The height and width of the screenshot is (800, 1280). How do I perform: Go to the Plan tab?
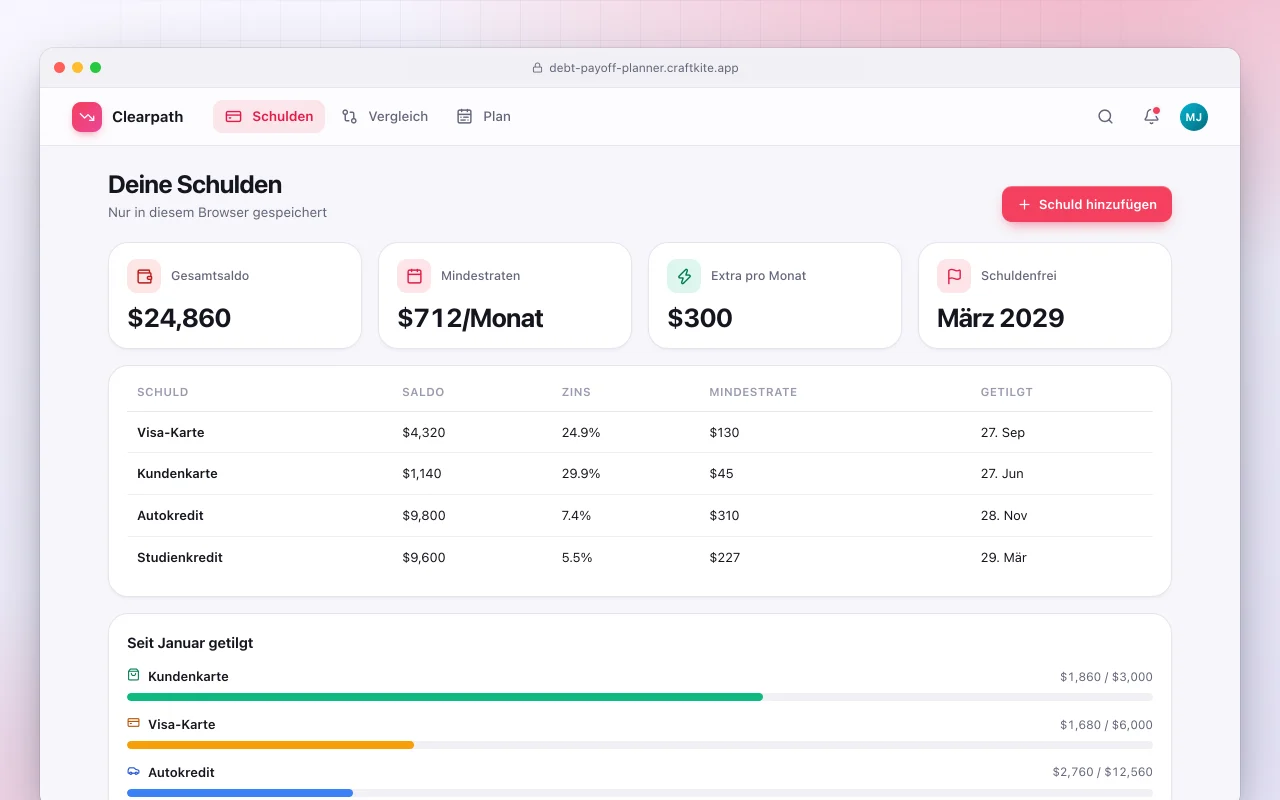point(484,117)
